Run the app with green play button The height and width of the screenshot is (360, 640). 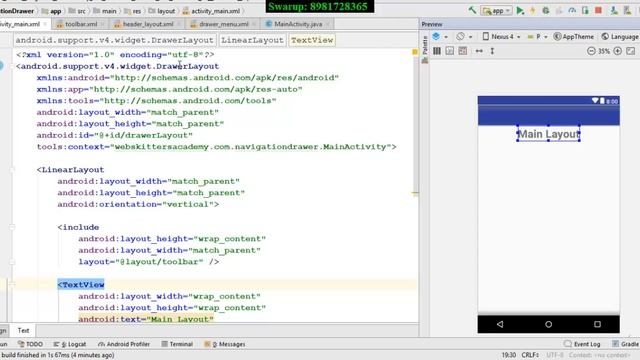pyautogui.click(x=520, y=11)
